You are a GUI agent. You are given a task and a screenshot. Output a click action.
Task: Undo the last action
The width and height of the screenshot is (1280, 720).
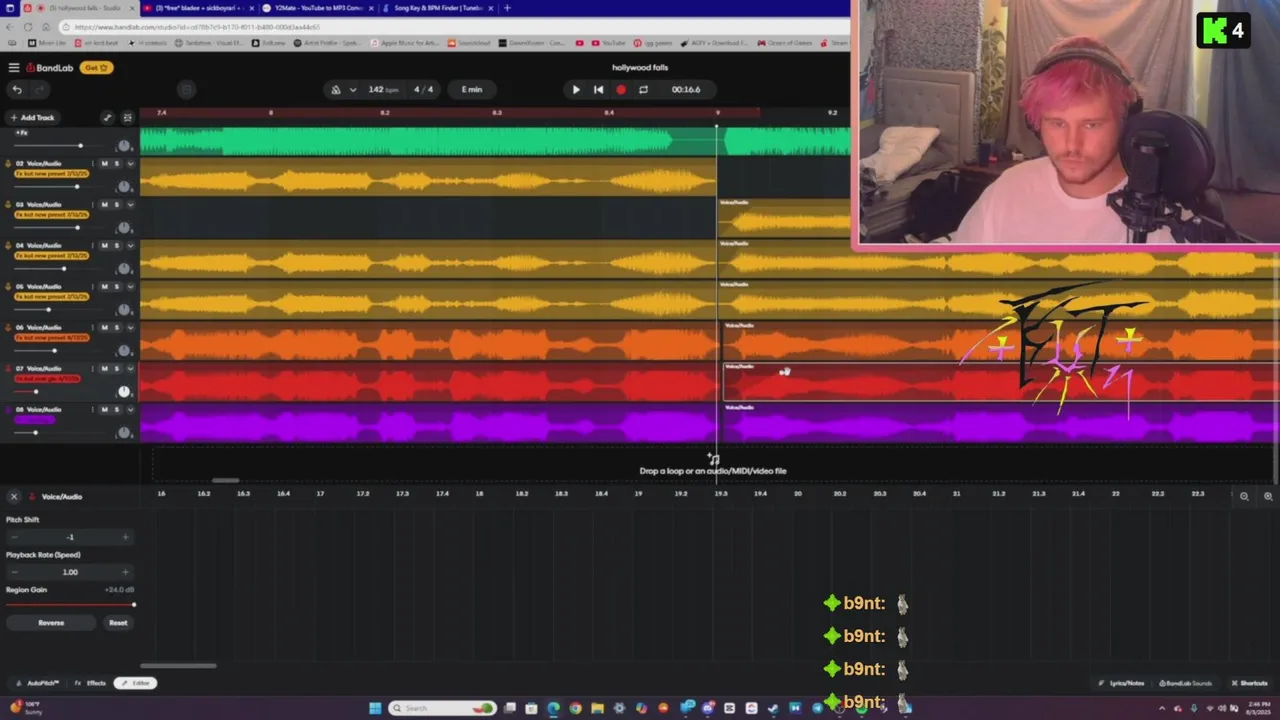click(17, 89)
